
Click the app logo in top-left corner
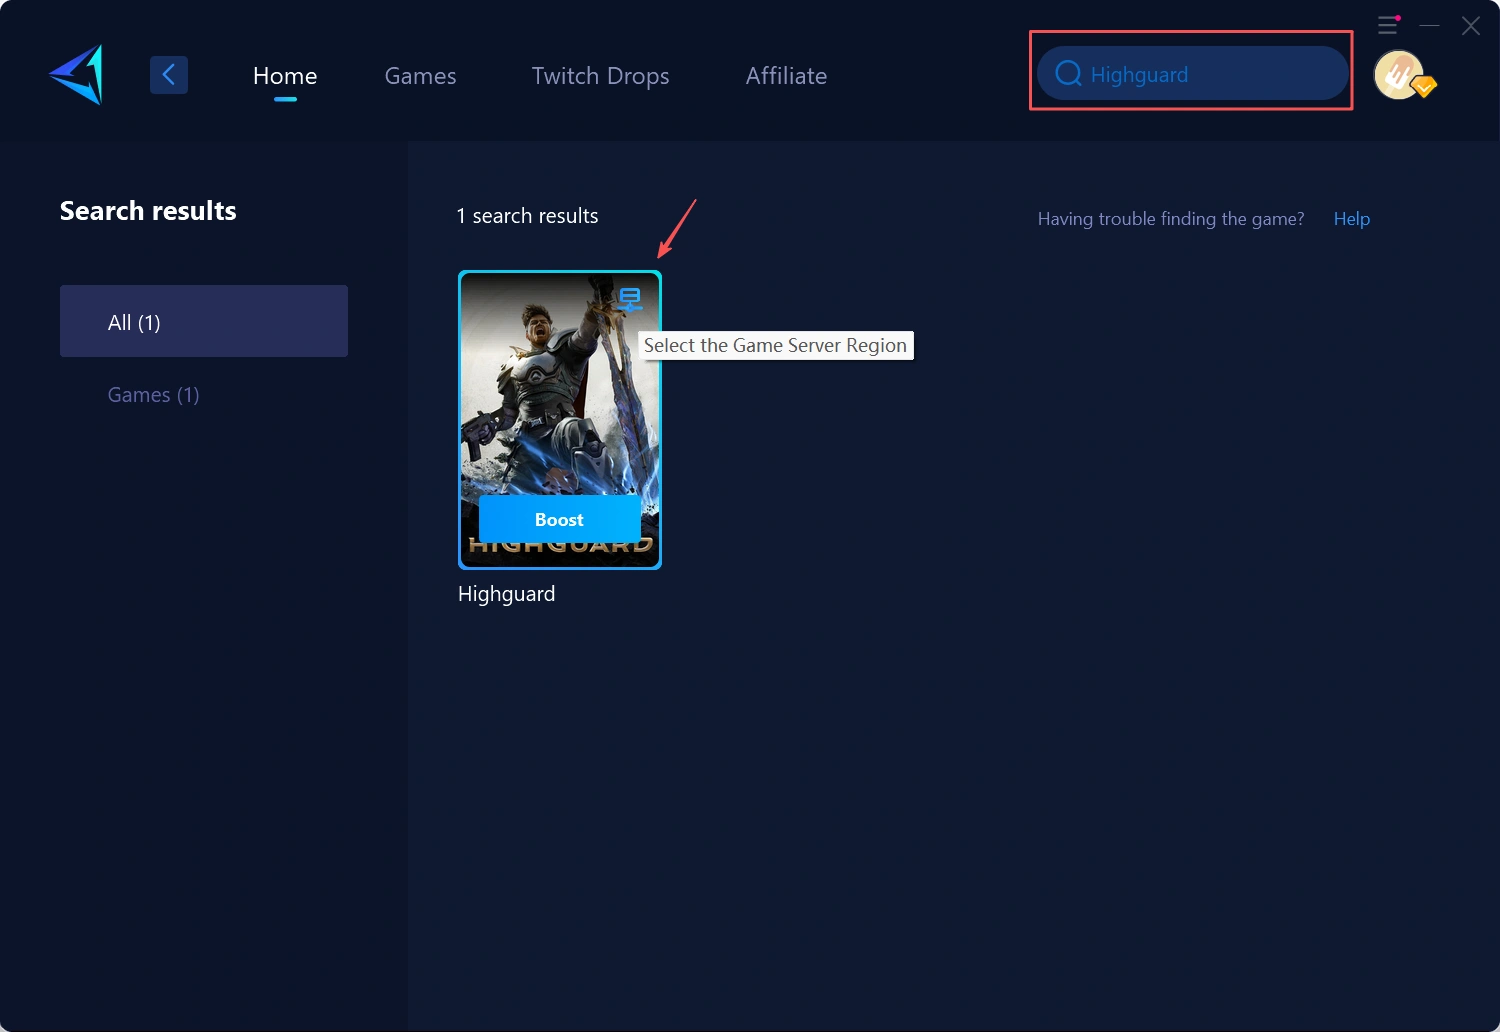pyautogui.click(x=74, y=74)
